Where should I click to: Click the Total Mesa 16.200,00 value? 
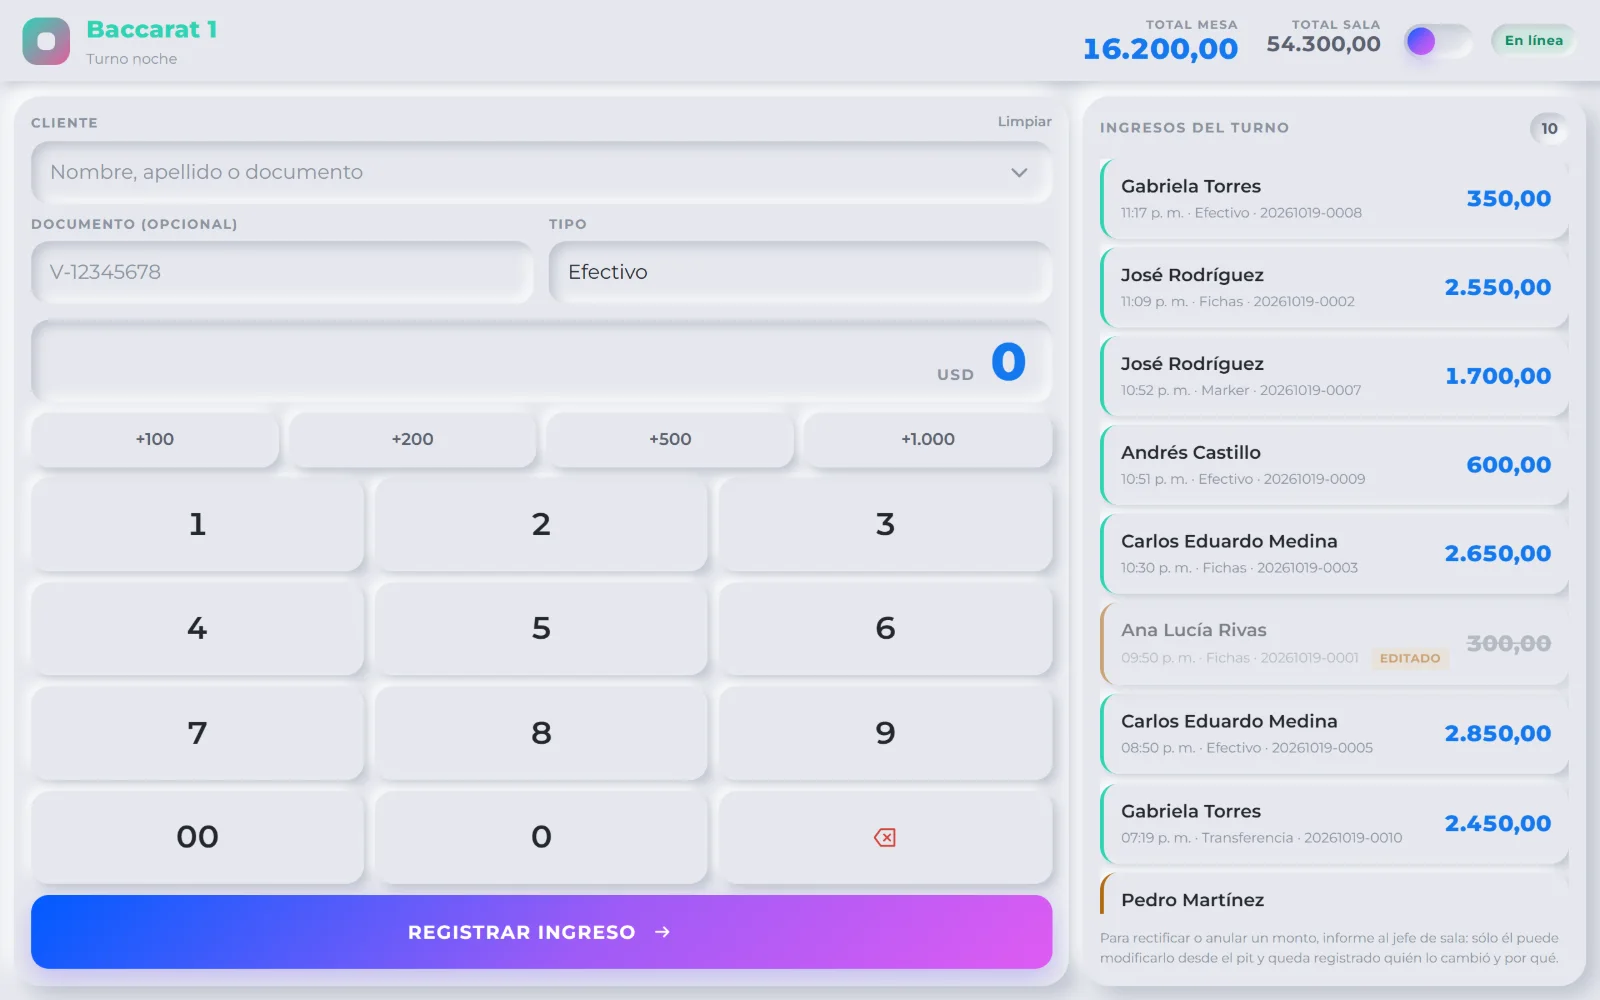pos(1160,49)
